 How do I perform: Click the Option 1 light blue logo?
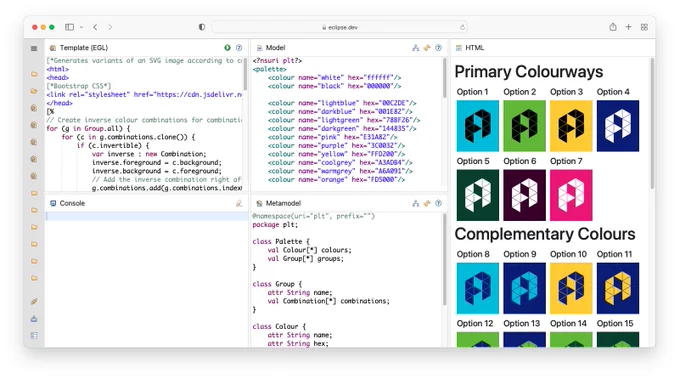(477, 126)
